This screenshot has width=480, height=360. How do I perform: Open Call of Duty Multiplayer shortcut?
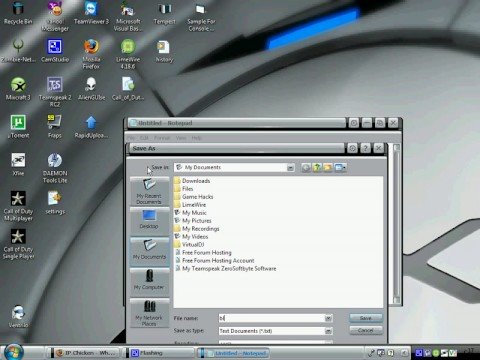pos(18,206)
